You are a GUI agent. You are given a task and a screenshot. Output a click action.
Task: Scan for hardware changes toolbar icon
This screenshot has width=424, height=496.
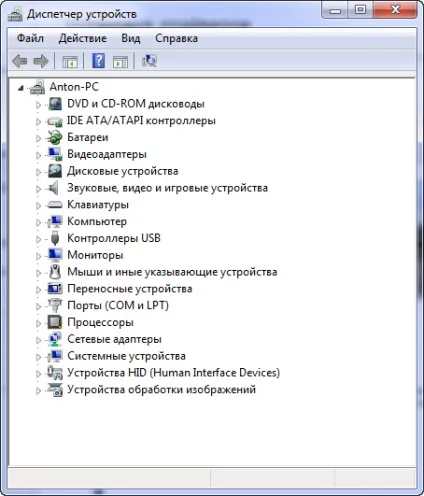tap(149, 61)
